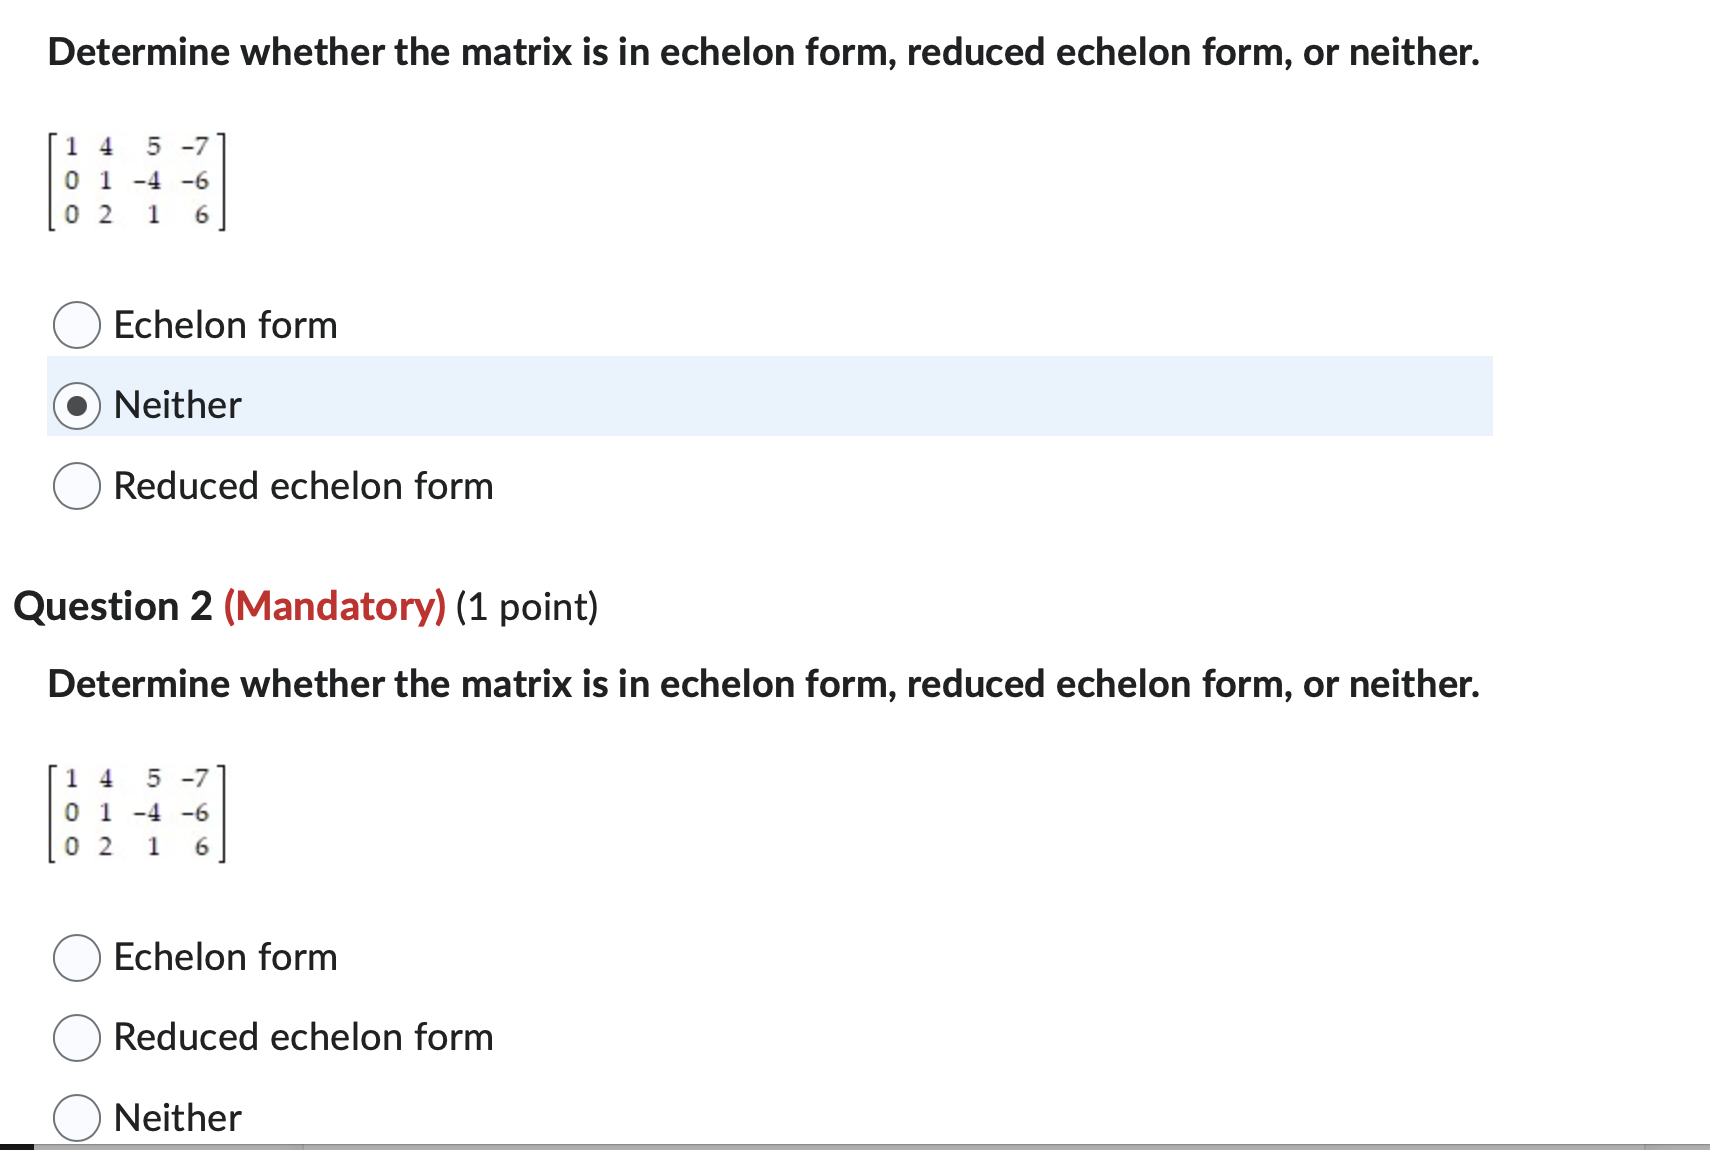The width and height of the screenshot is (1710, 1150).
Task: Click the first question's instruction text
Action: click(762, 52)
